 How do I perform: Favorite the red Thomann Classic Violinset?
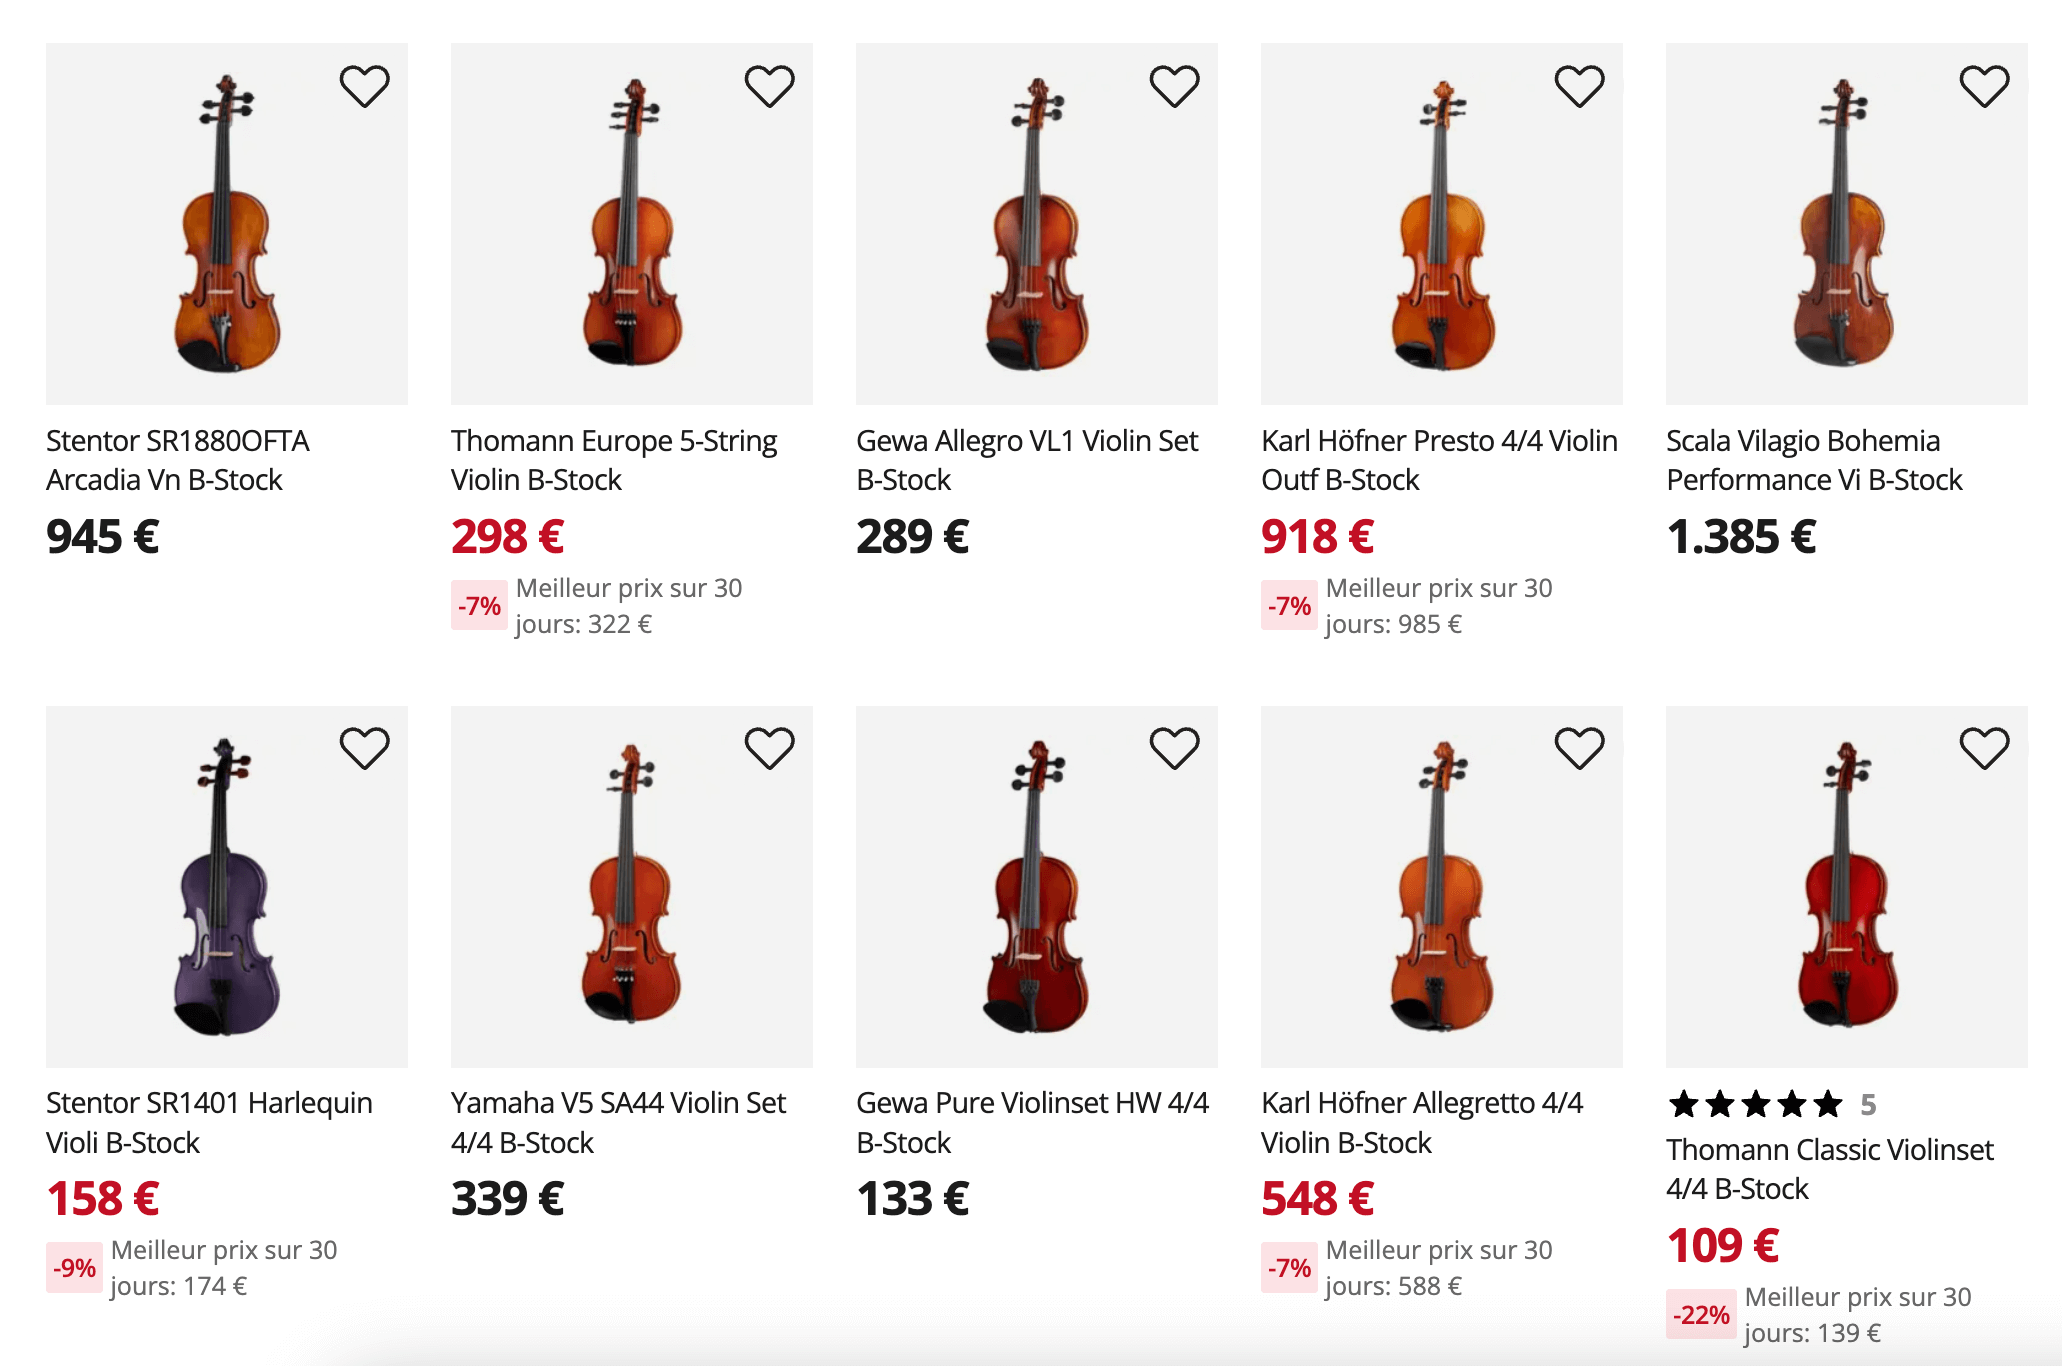click(x=1985, y=746)
